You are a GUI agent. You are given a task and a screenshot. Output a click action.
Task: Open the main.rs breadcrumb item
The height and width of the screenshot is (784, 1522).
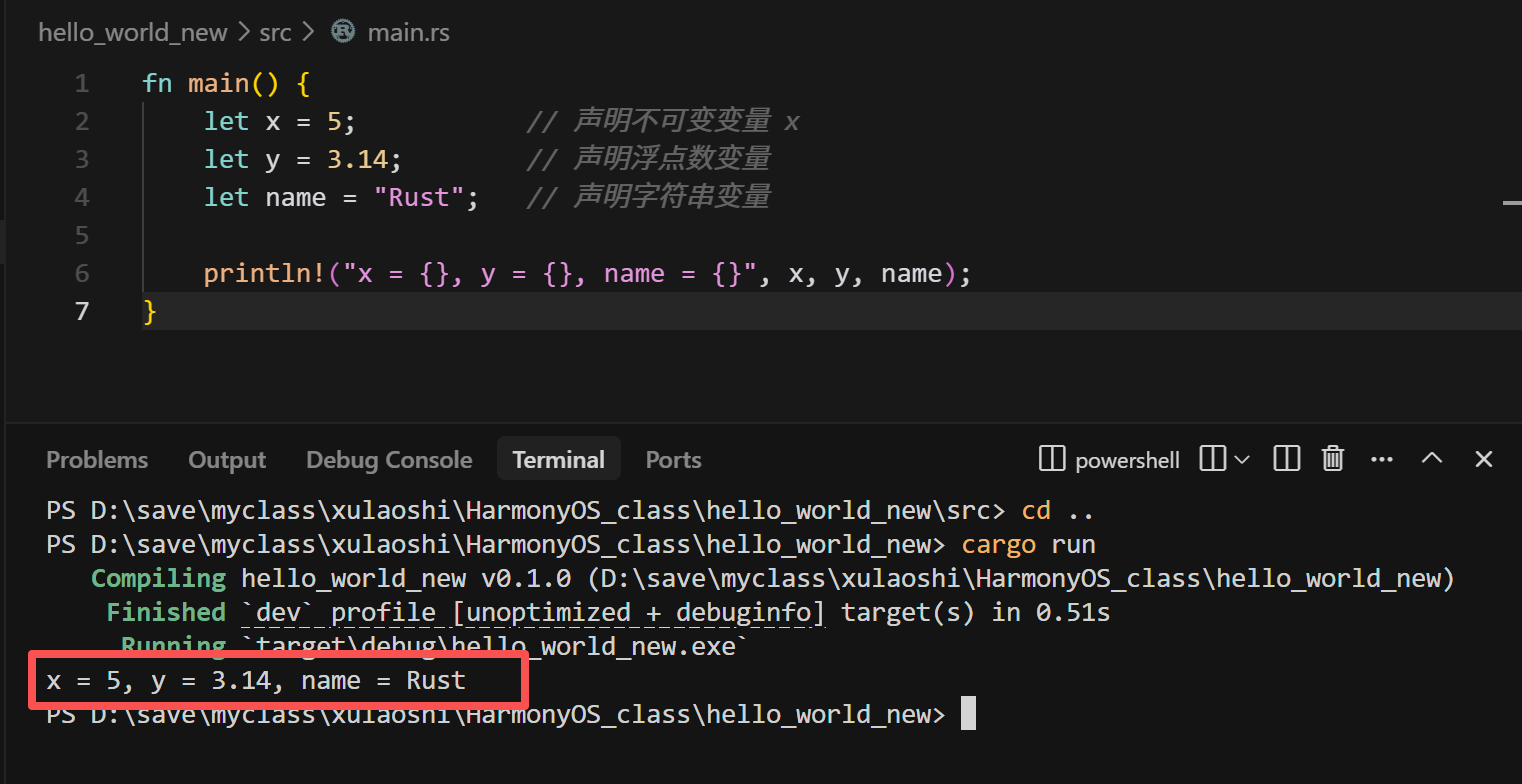point(409,32)
